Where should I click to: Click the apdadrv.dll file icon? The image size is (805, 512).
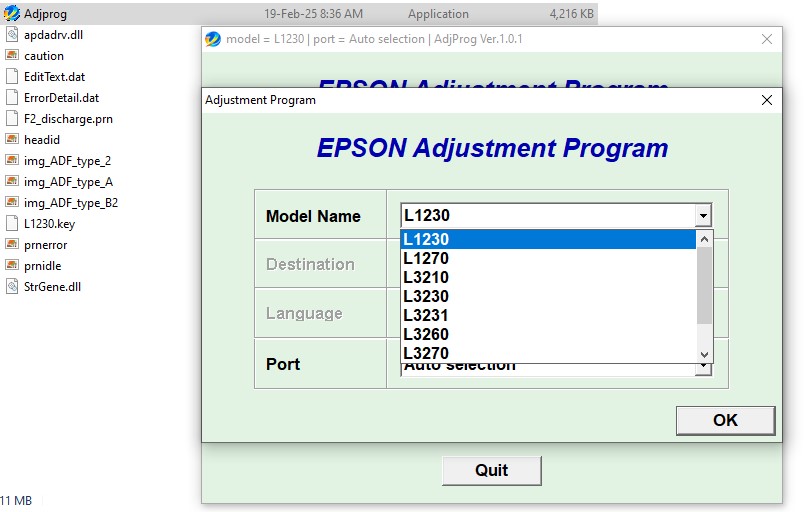pos(12,34)
